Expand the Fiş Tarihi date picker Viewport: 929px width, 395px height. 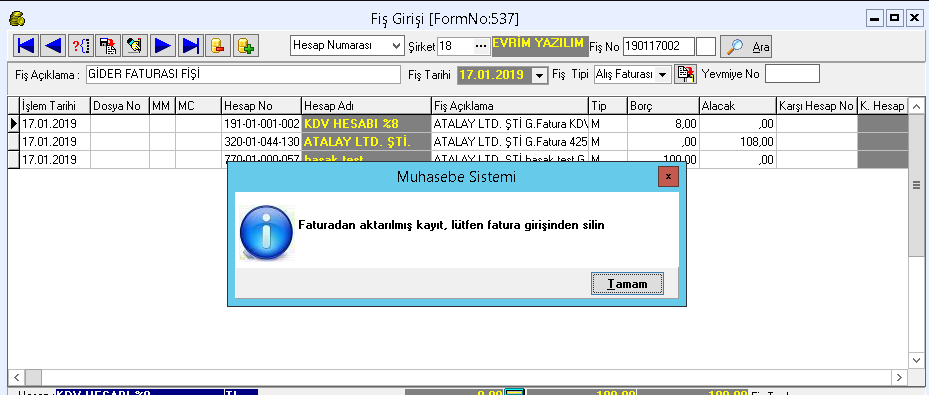[539, 75]
